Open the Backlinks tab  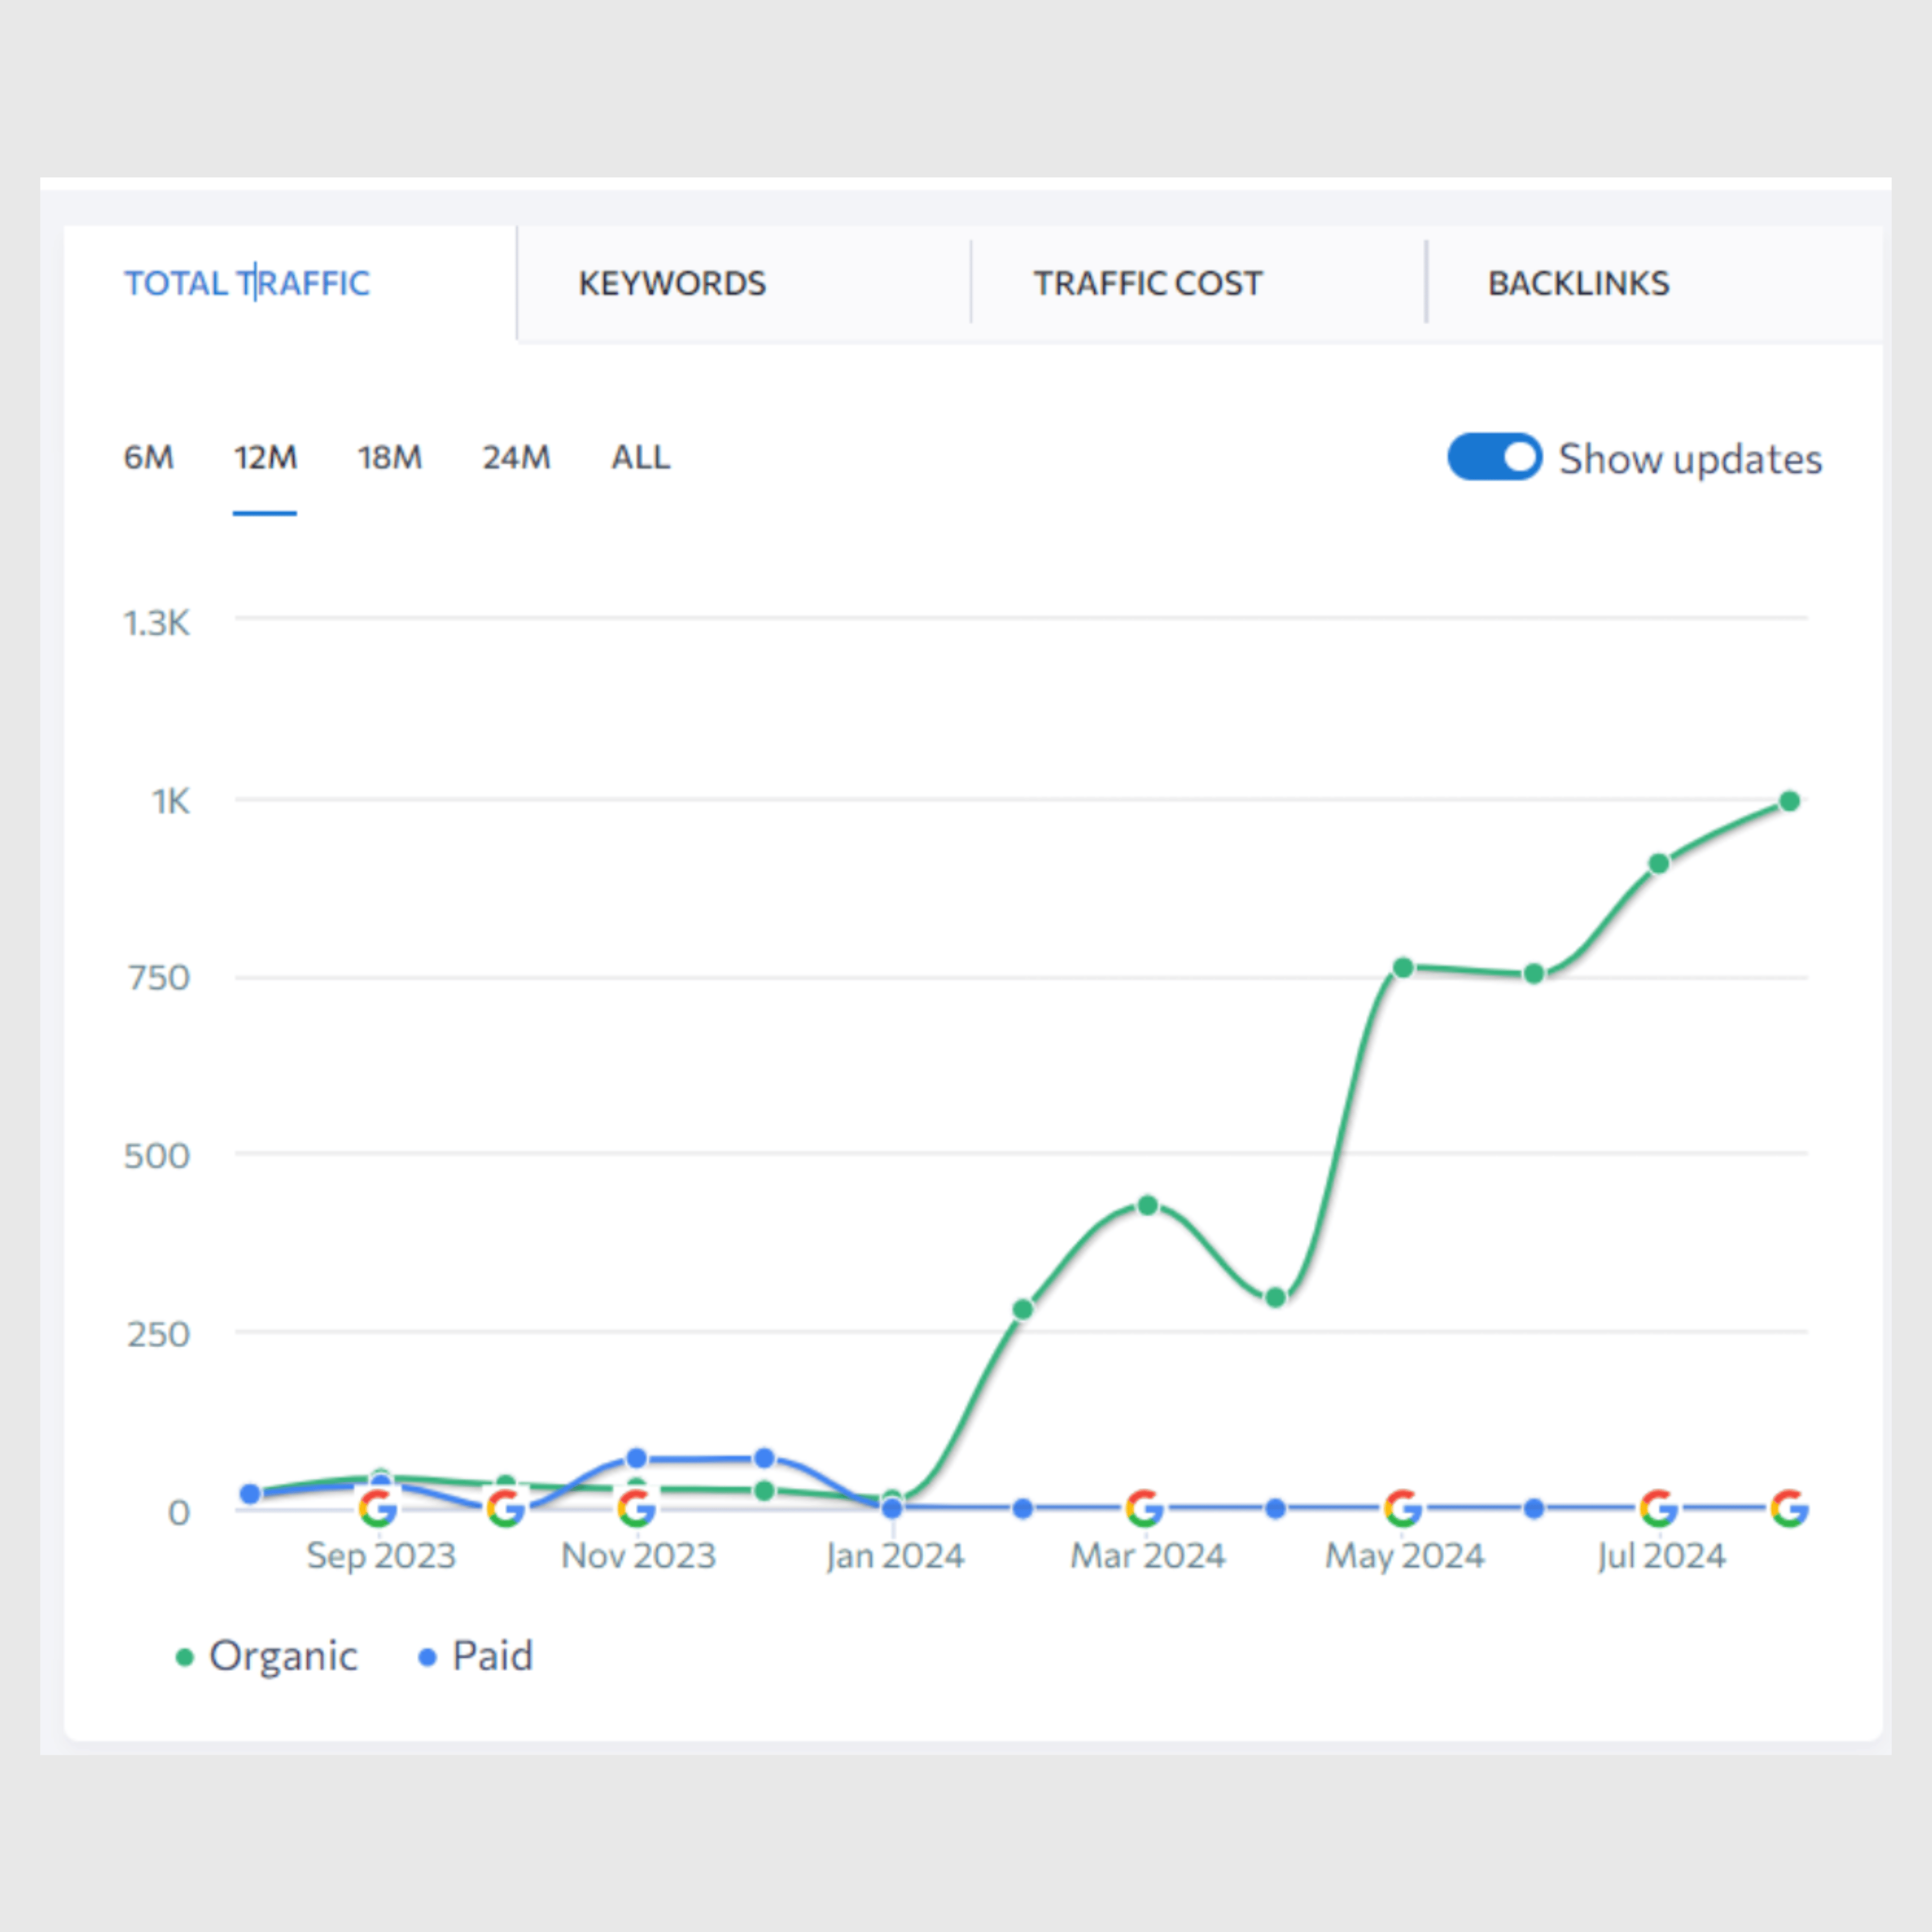(x=1578, y=284)
